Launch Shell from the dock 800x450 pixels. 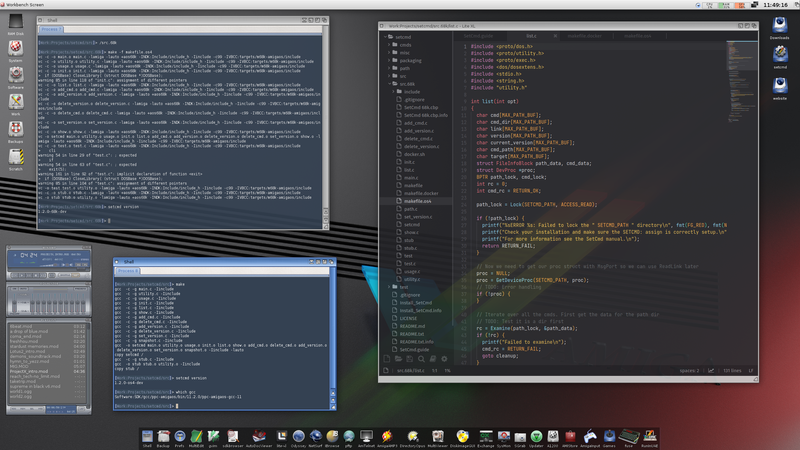click(x=148, y=409)
